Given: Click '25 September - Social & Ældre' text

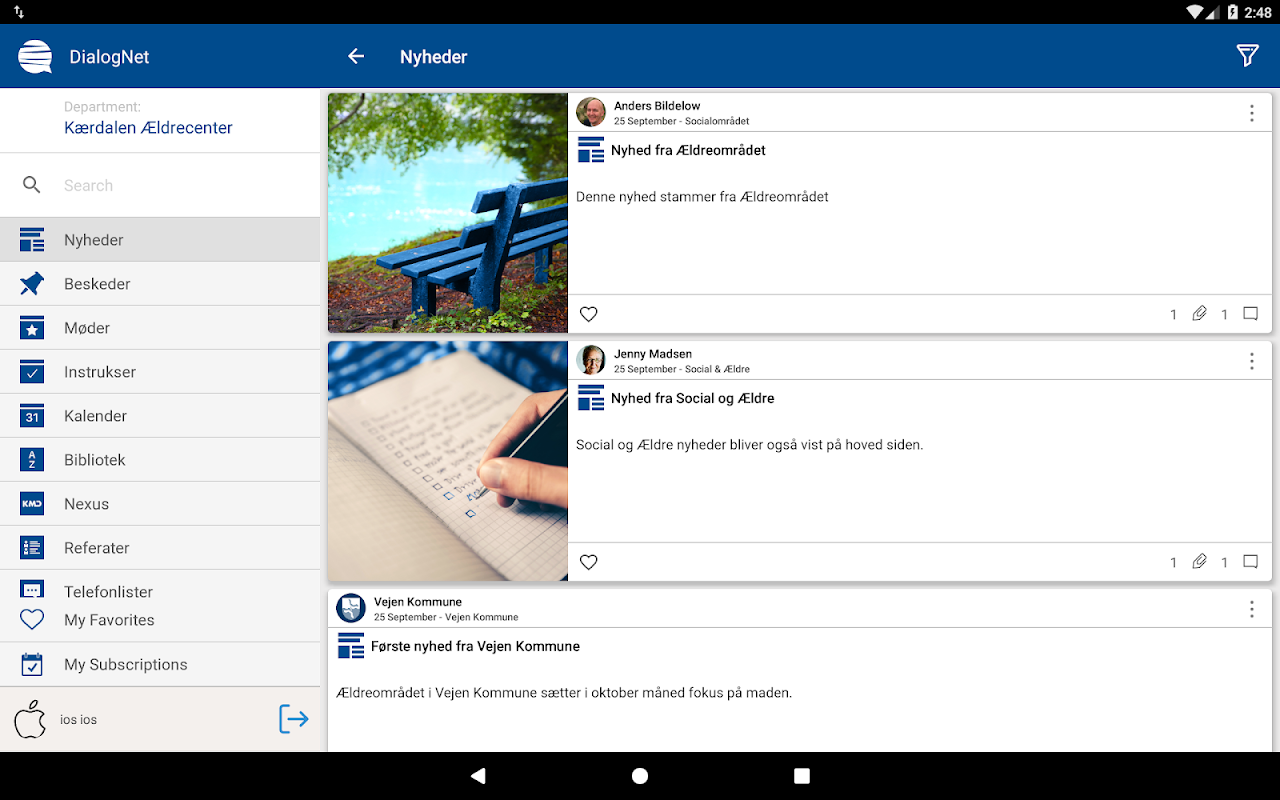Looking at the screenshot, I should 682,369.
